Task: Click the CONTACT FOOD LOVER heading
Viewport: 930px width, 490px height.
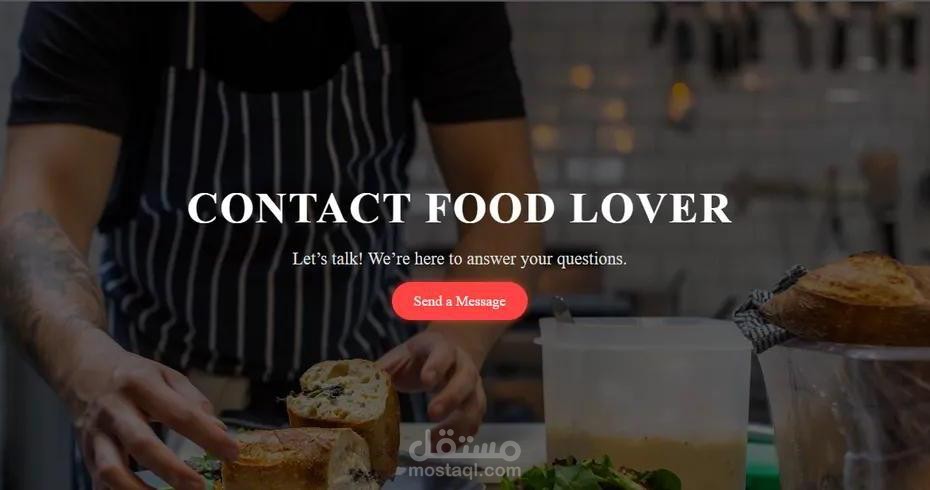Action: point(460,209)
